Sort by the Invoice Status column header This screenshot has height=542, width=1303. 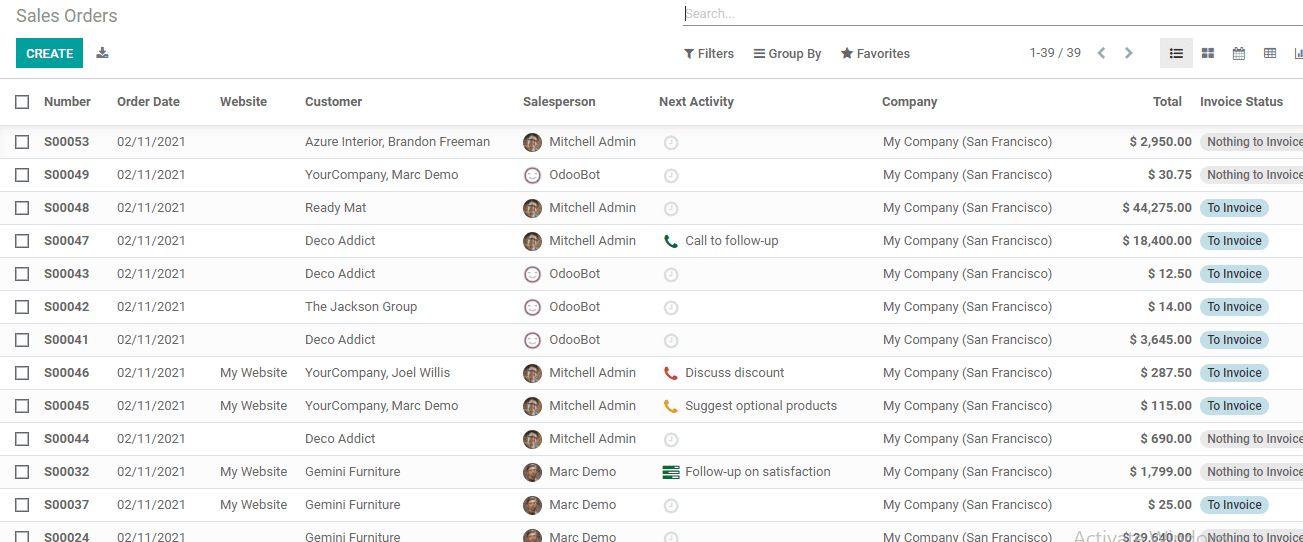[1241, 102]
